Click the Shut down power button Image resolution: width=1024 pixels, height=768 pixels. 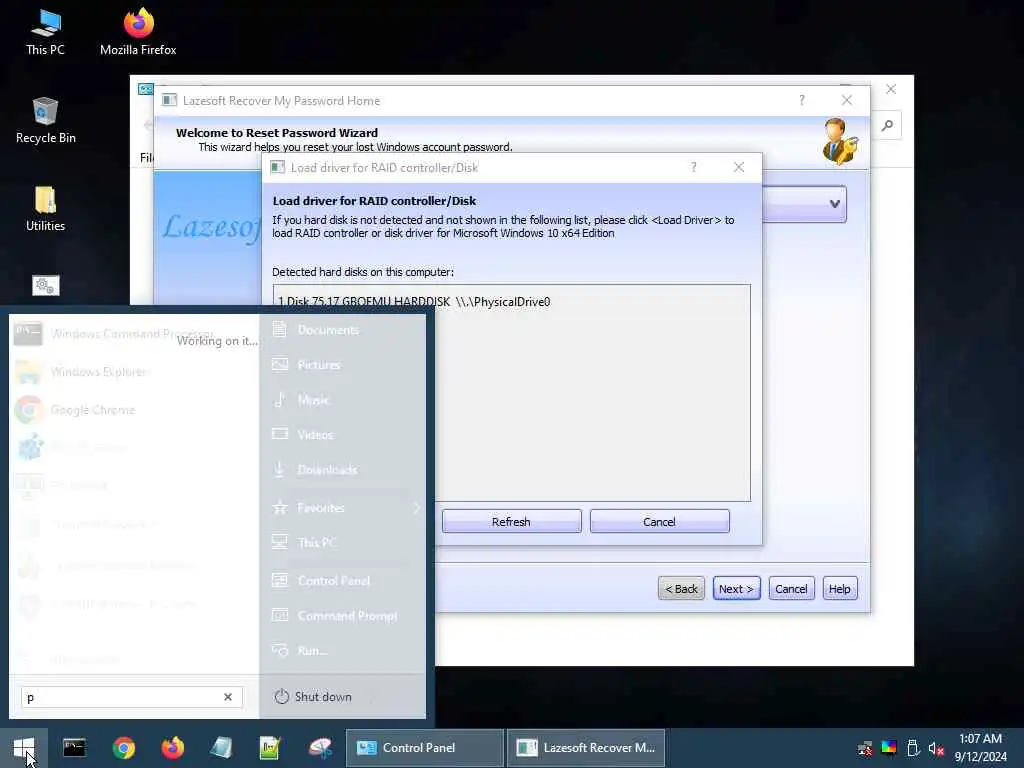click(x=313, y=697)
